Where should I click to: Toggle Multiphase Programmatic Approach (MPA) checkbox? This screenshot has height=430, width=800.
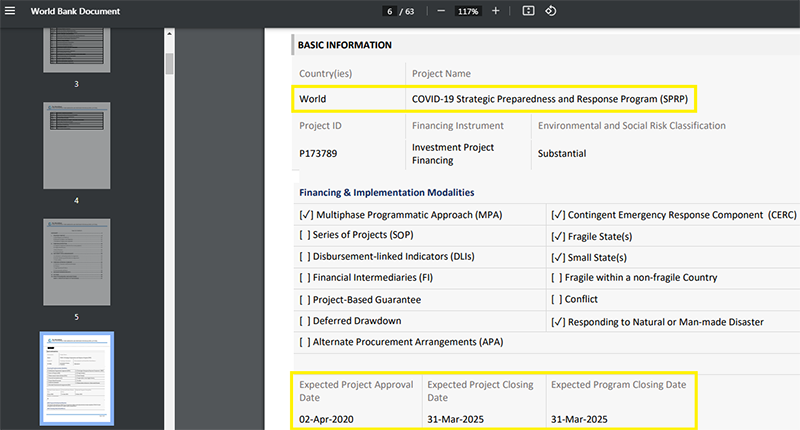coord(306,215)
